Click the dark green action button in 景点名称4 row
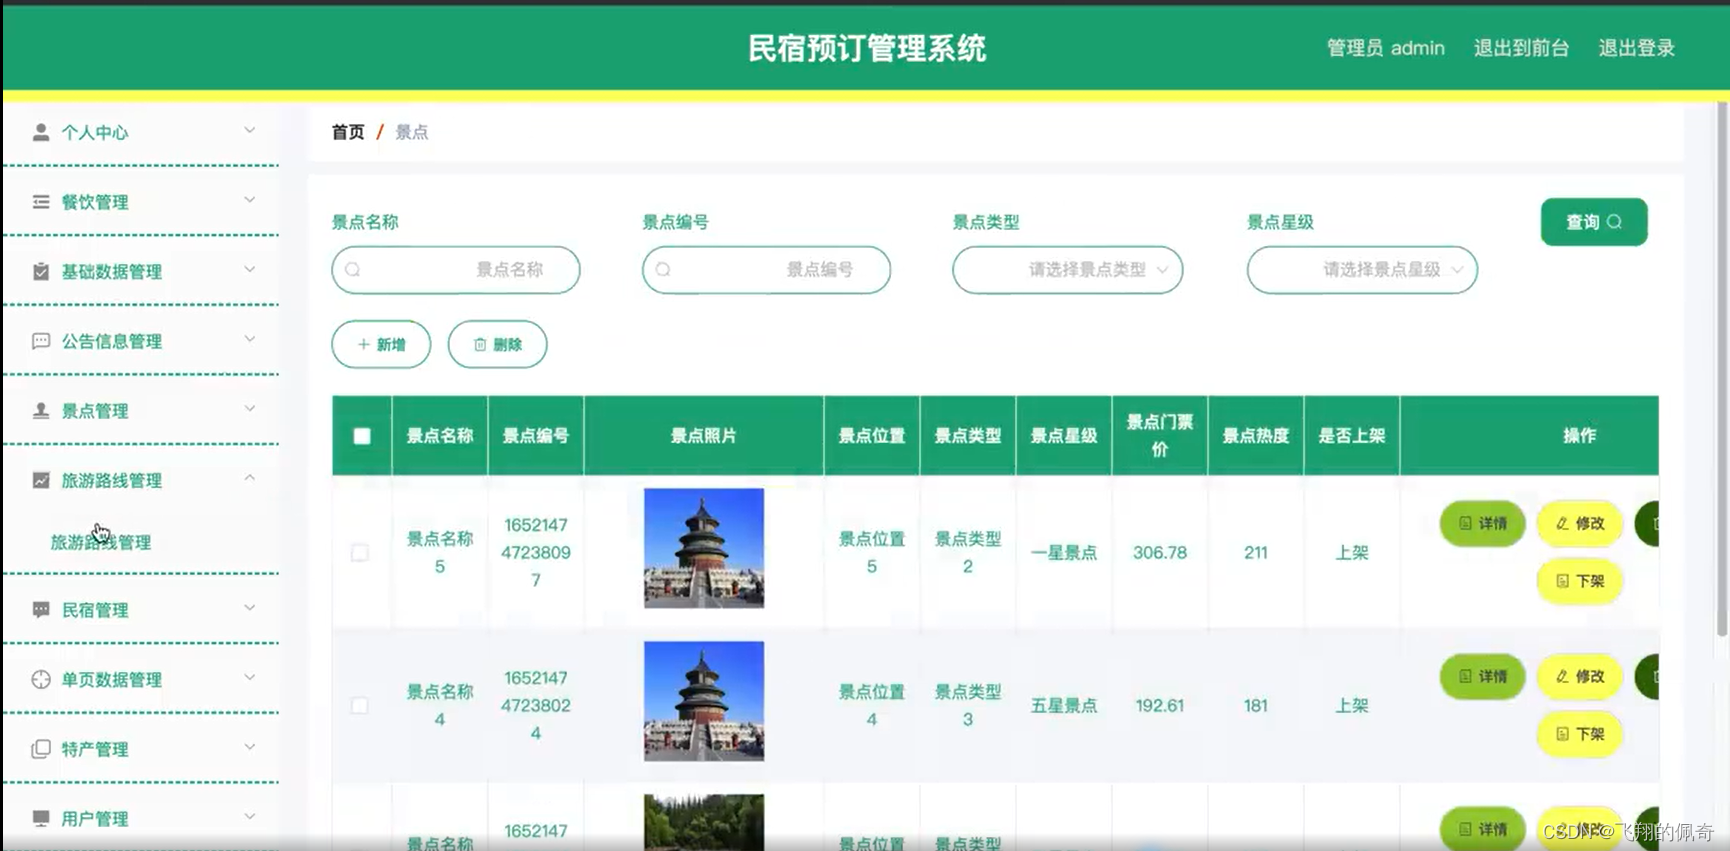The image size is (1730, 851). pyautogui.click(x=1647, y=676)
